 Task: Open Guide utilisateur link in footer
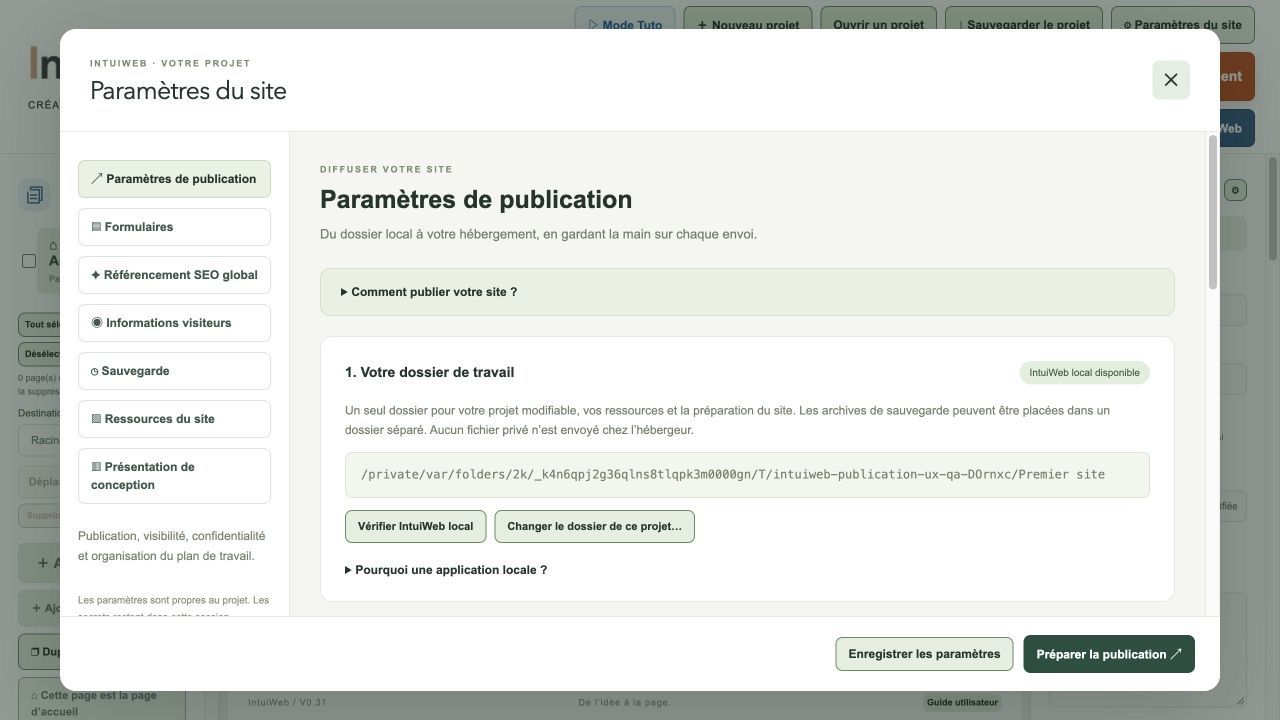click(962, 702)
